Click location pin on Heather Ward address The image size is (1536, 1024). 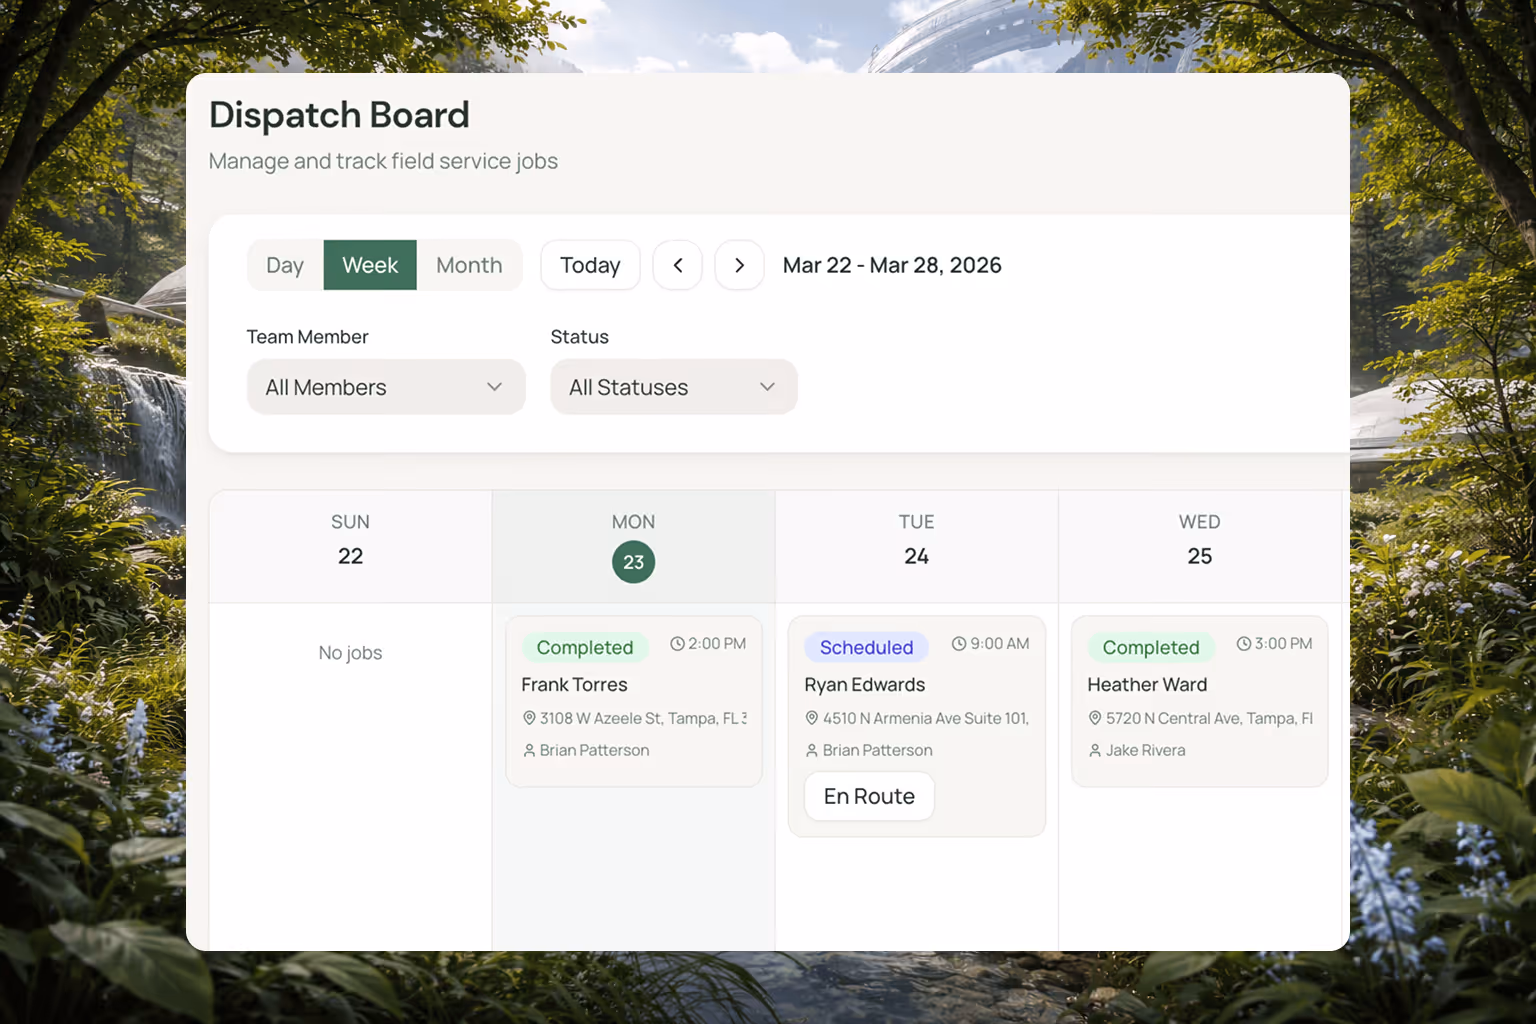[1095, 718]
